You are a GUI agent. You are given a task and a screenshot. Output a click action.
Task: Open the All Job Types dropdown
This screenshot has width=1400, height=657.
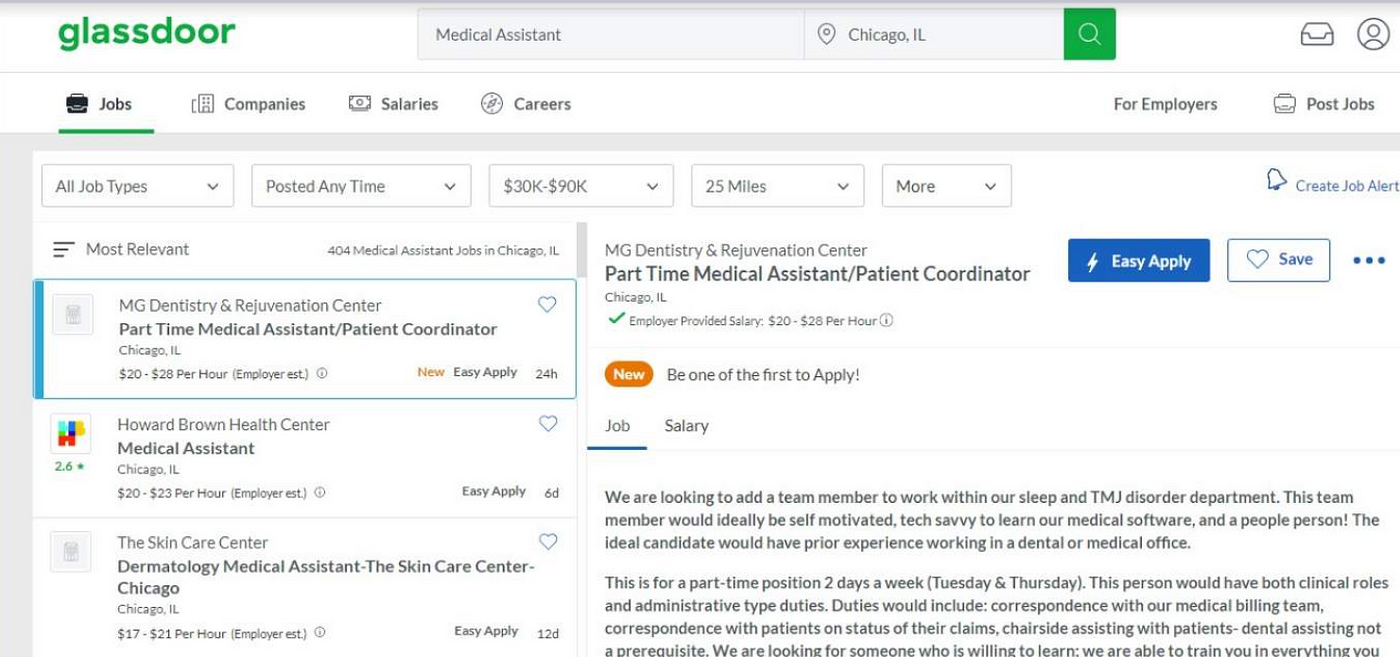pyautogui.click(x=138, y=186)
